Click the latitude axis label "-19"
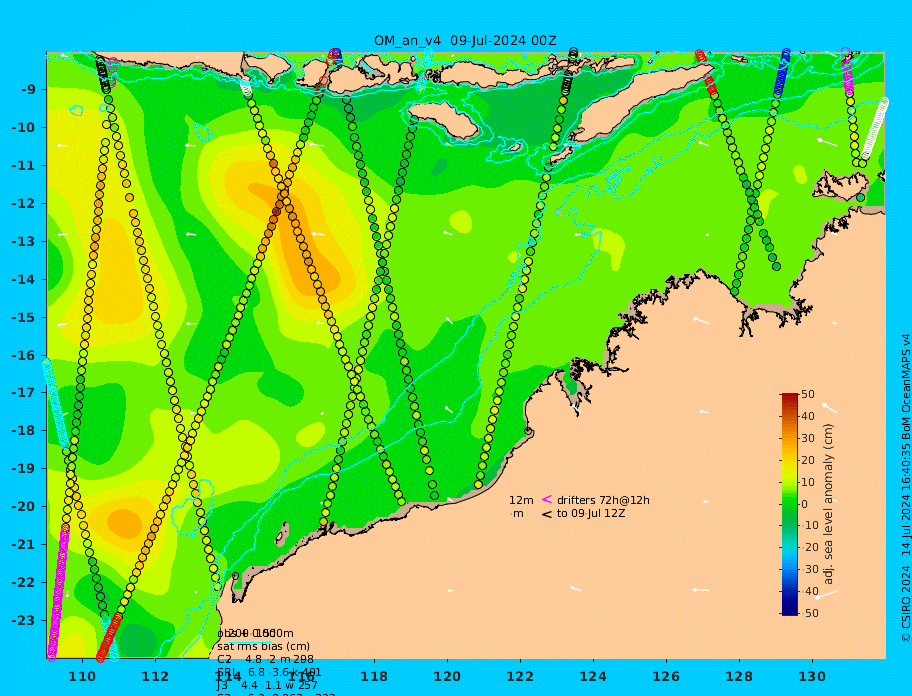The image size is (912, 696). coord(23,468)
